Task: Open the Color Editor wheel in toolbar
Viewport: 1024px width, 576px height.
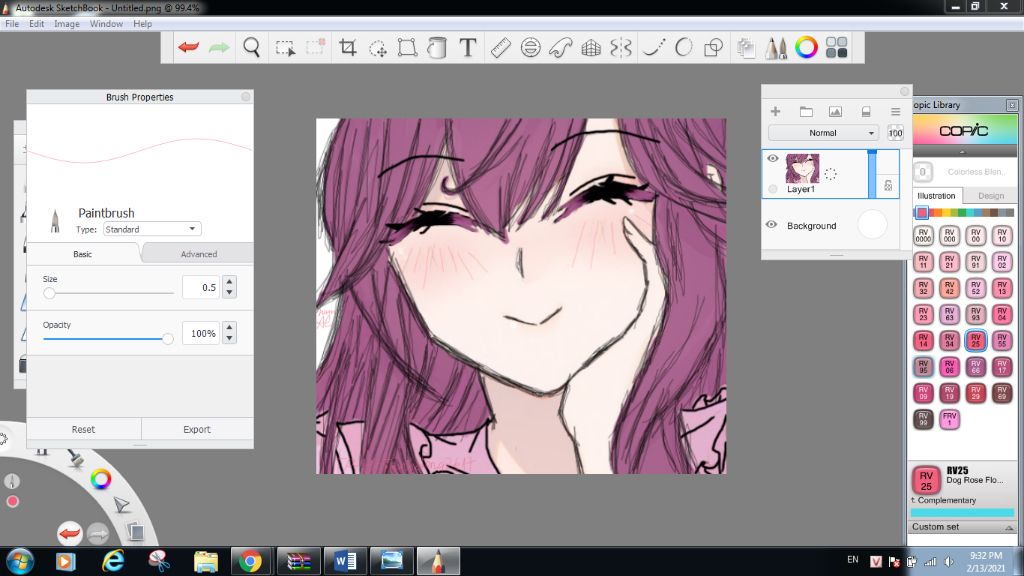Action: coord(806,47)
